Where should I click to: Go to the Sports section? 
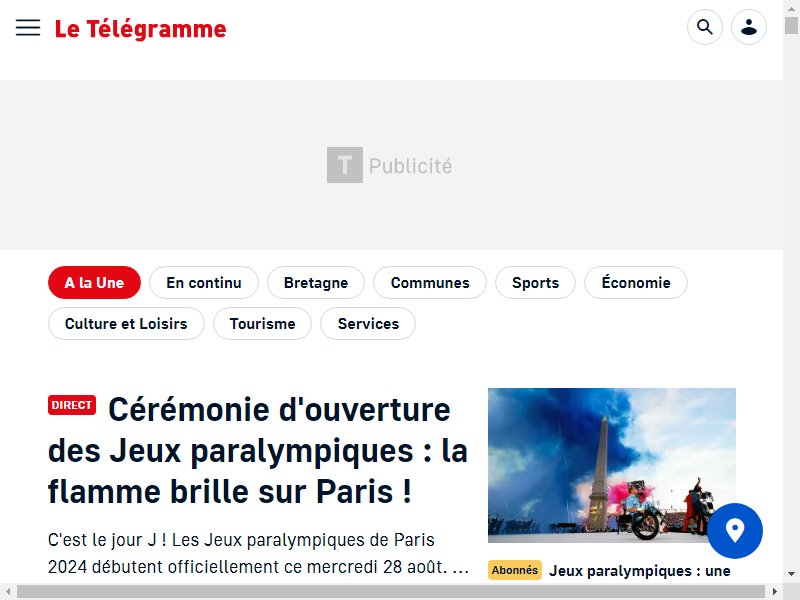point(535,283)
